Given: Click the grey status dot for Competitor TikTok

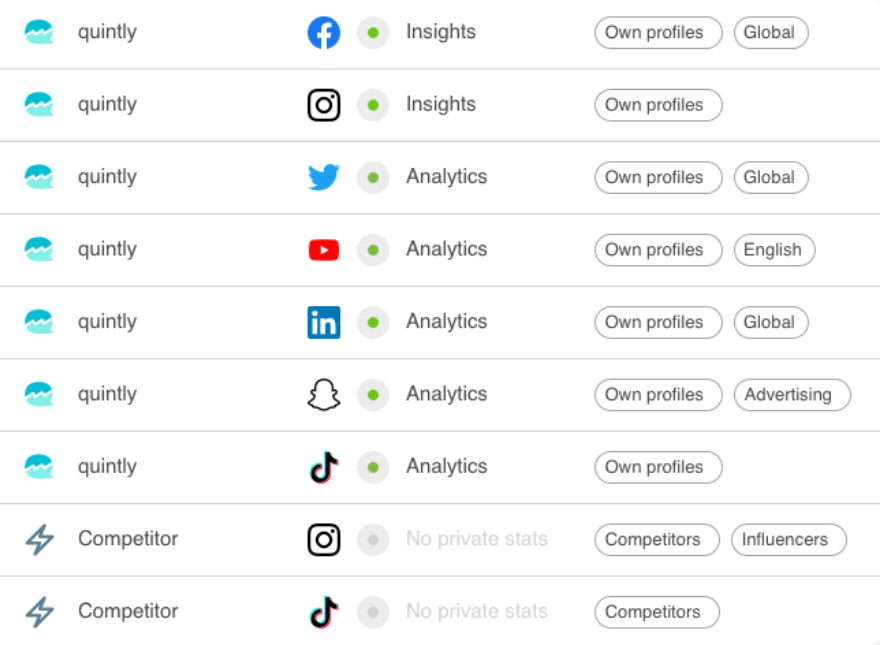Looking at the screenshot, I should pos(373,612).
